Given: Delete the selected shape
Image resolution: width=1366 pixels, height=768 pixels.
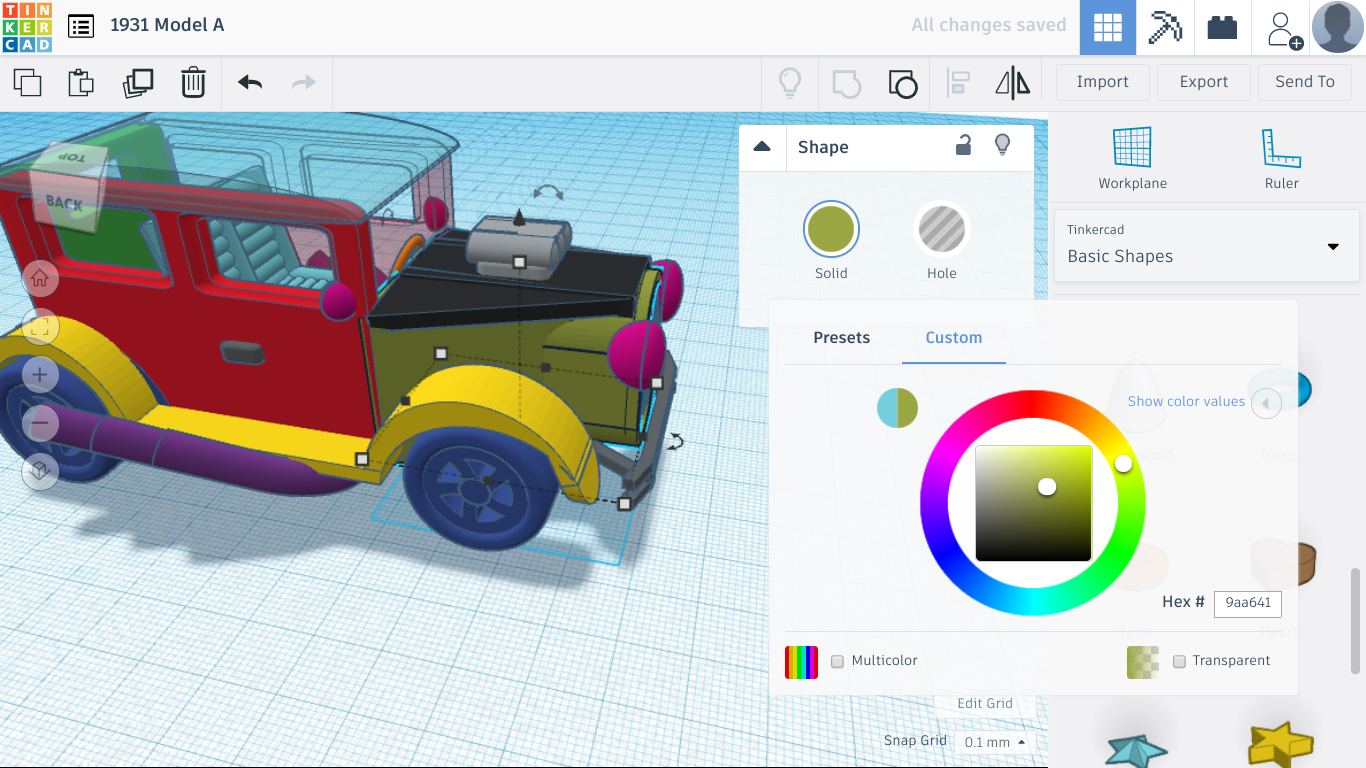Looking at the screenshot, I should pos(192,83).
